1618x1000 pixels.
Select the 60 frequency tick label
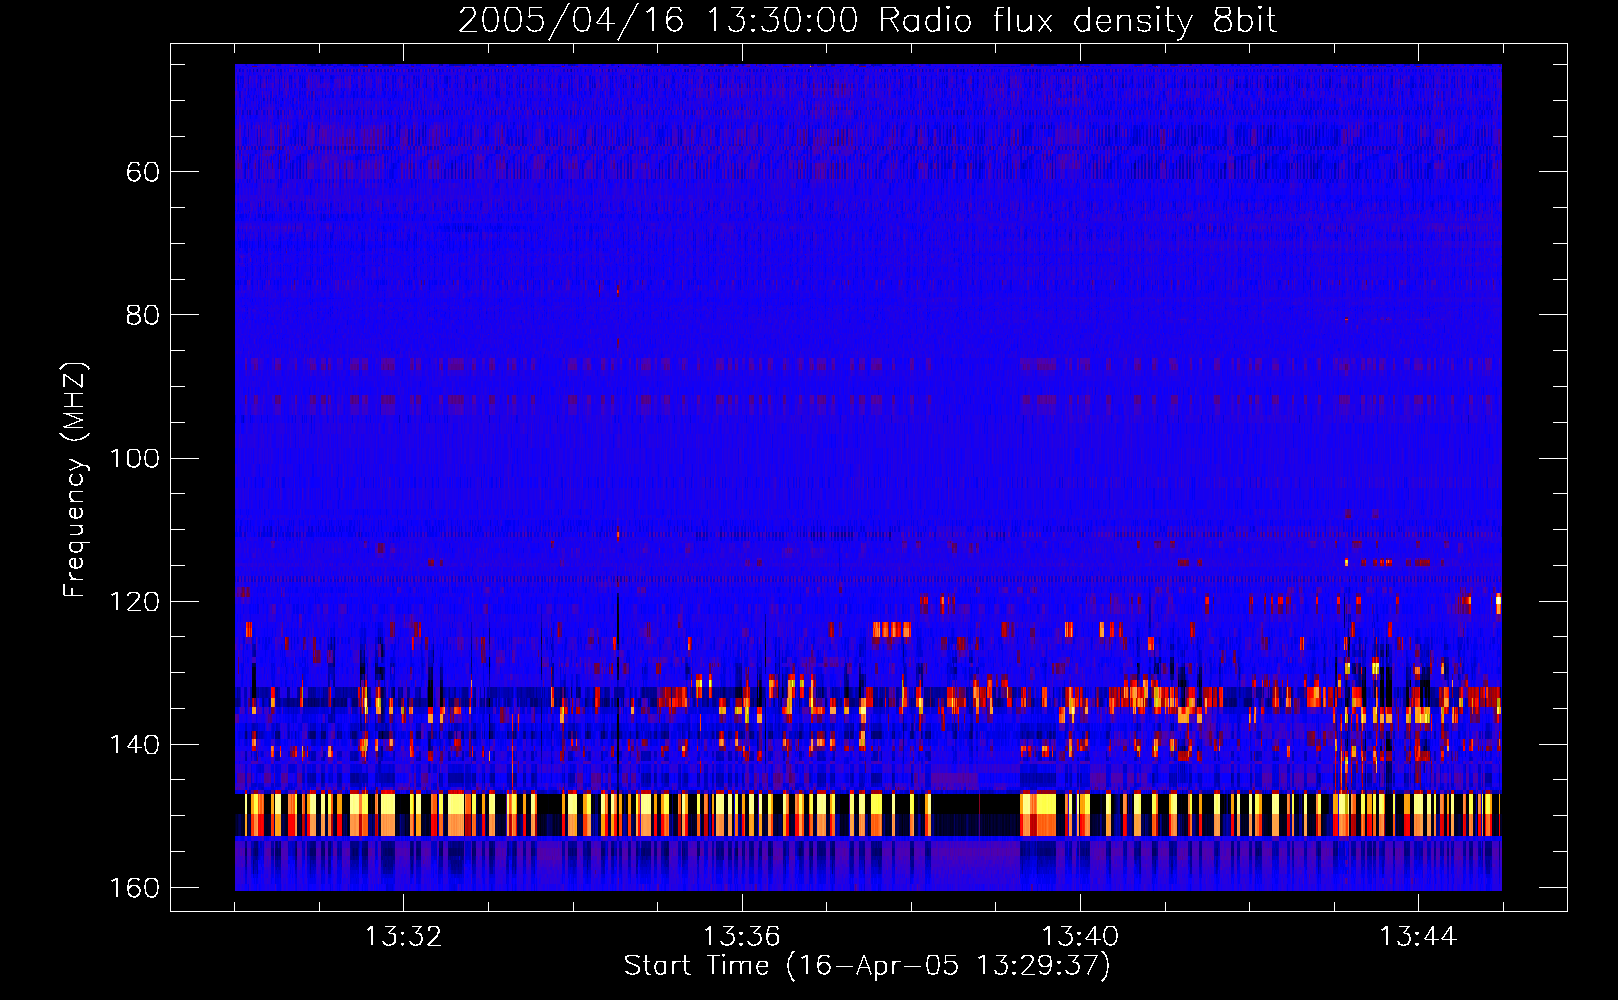tap(143, 172)
